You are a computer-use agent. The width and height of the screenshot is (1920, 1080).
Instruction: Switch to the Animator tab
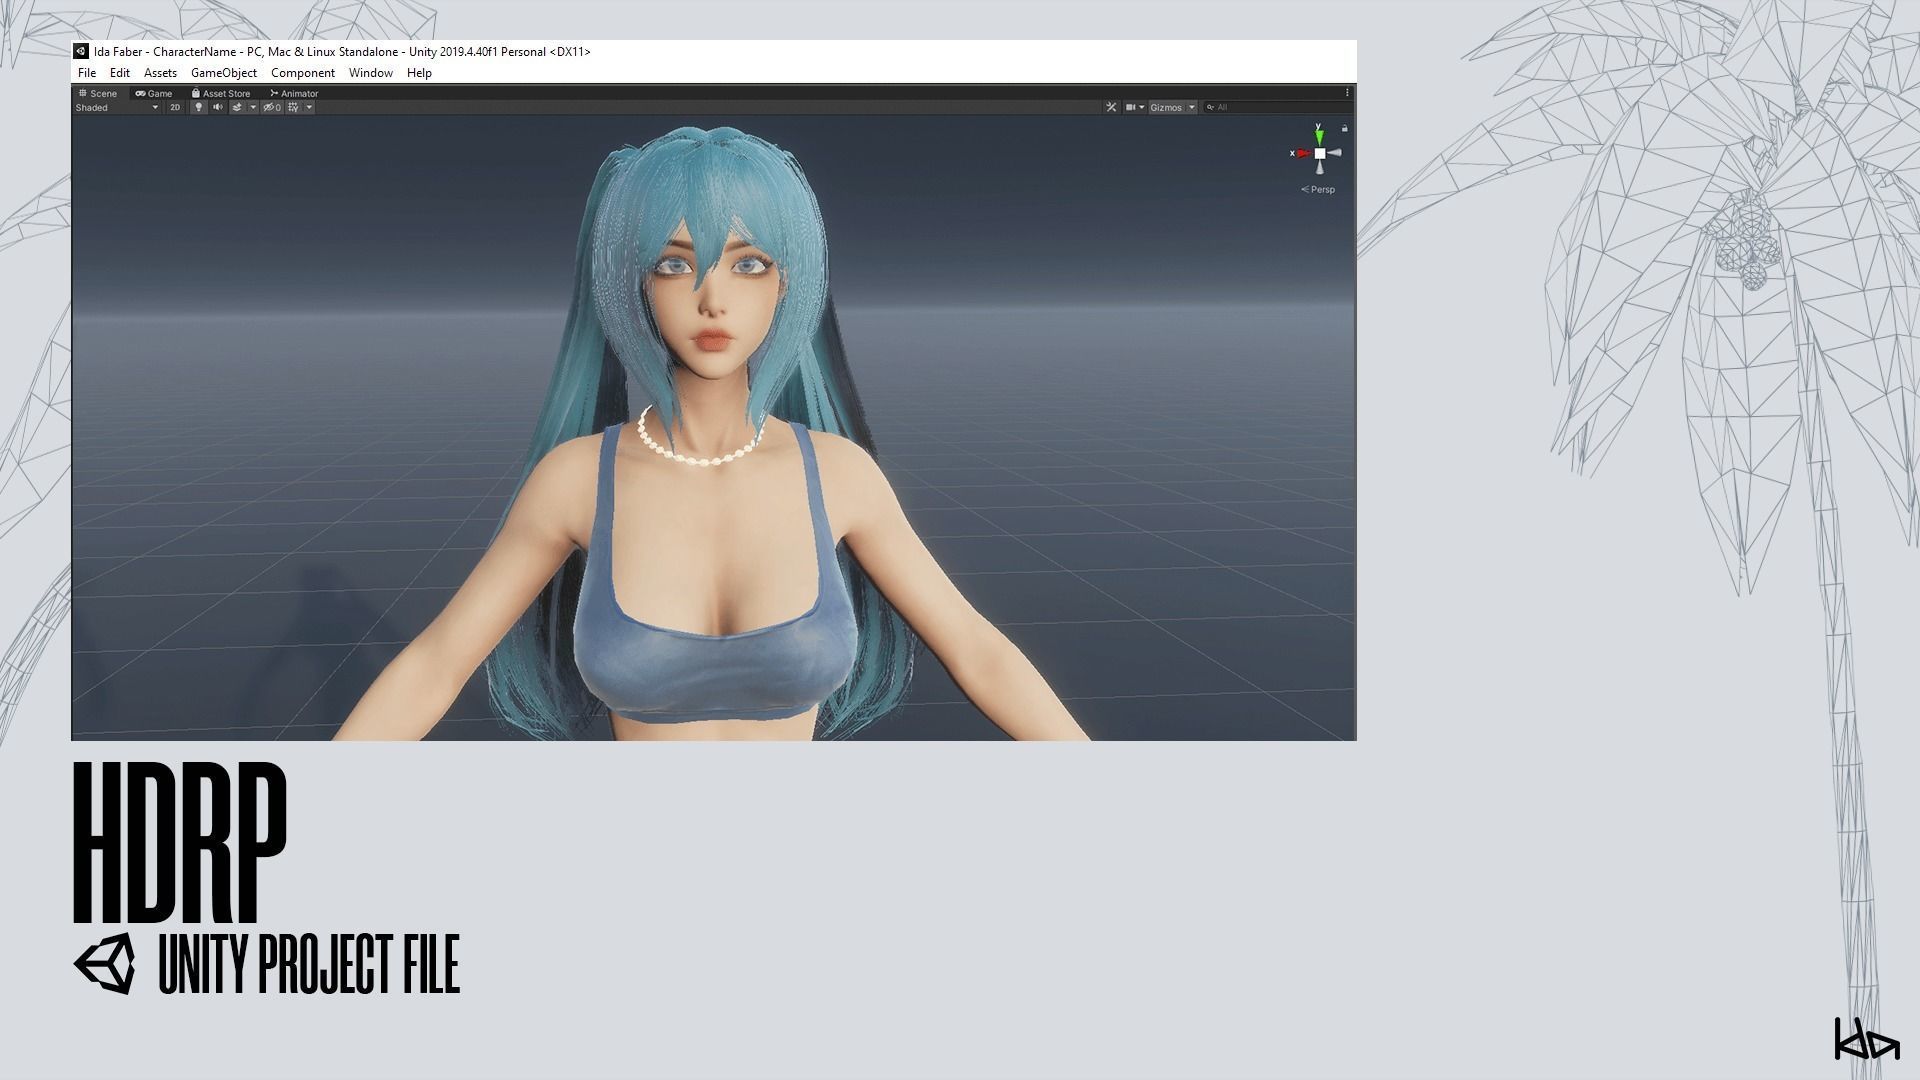pos(294,94)
